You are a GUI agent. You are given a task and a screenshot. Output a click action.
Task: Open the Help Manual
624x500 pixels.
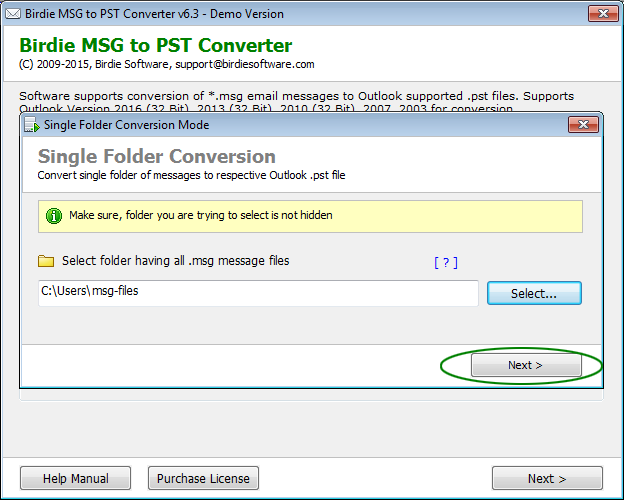(x=76, y=478)
